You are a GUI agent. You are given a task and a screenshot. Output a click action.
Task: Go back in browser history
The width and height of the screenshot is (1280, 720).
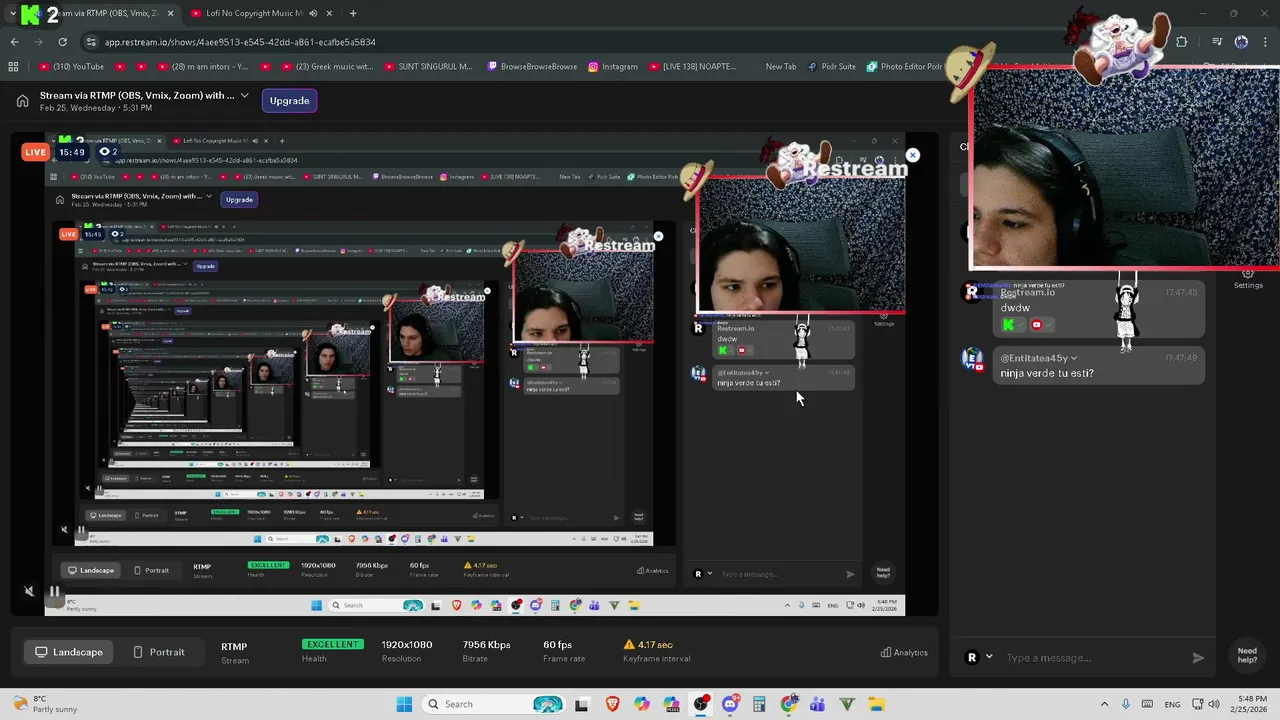pyautogui.click(x=14, y=42)
